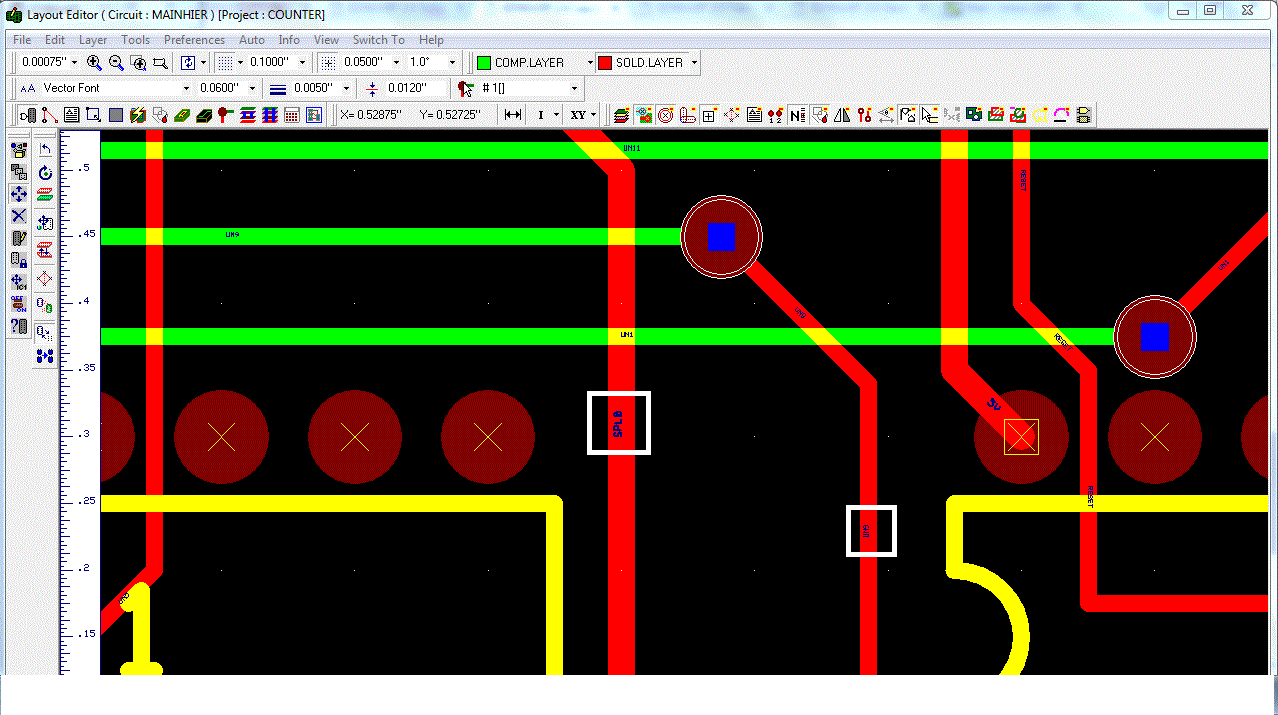
Task: Click the dimension measure arrows icon
Action: pyautogui.click(x=512, y=115)
